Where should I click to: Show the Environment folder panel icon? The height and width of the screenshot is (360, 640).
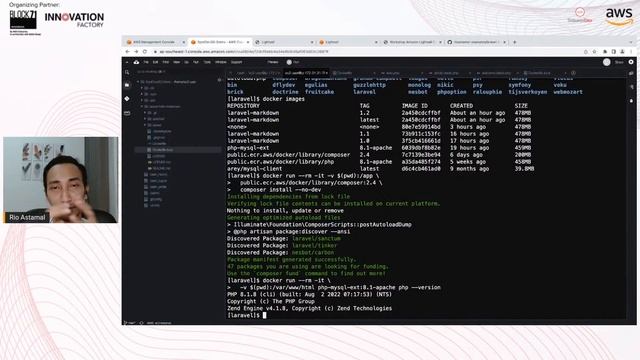127,85
